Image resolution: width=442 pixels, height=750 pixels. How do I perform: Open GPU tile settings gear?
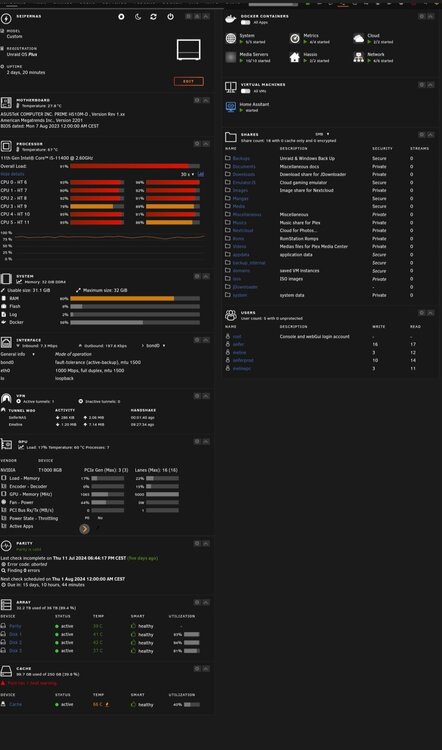197,441
